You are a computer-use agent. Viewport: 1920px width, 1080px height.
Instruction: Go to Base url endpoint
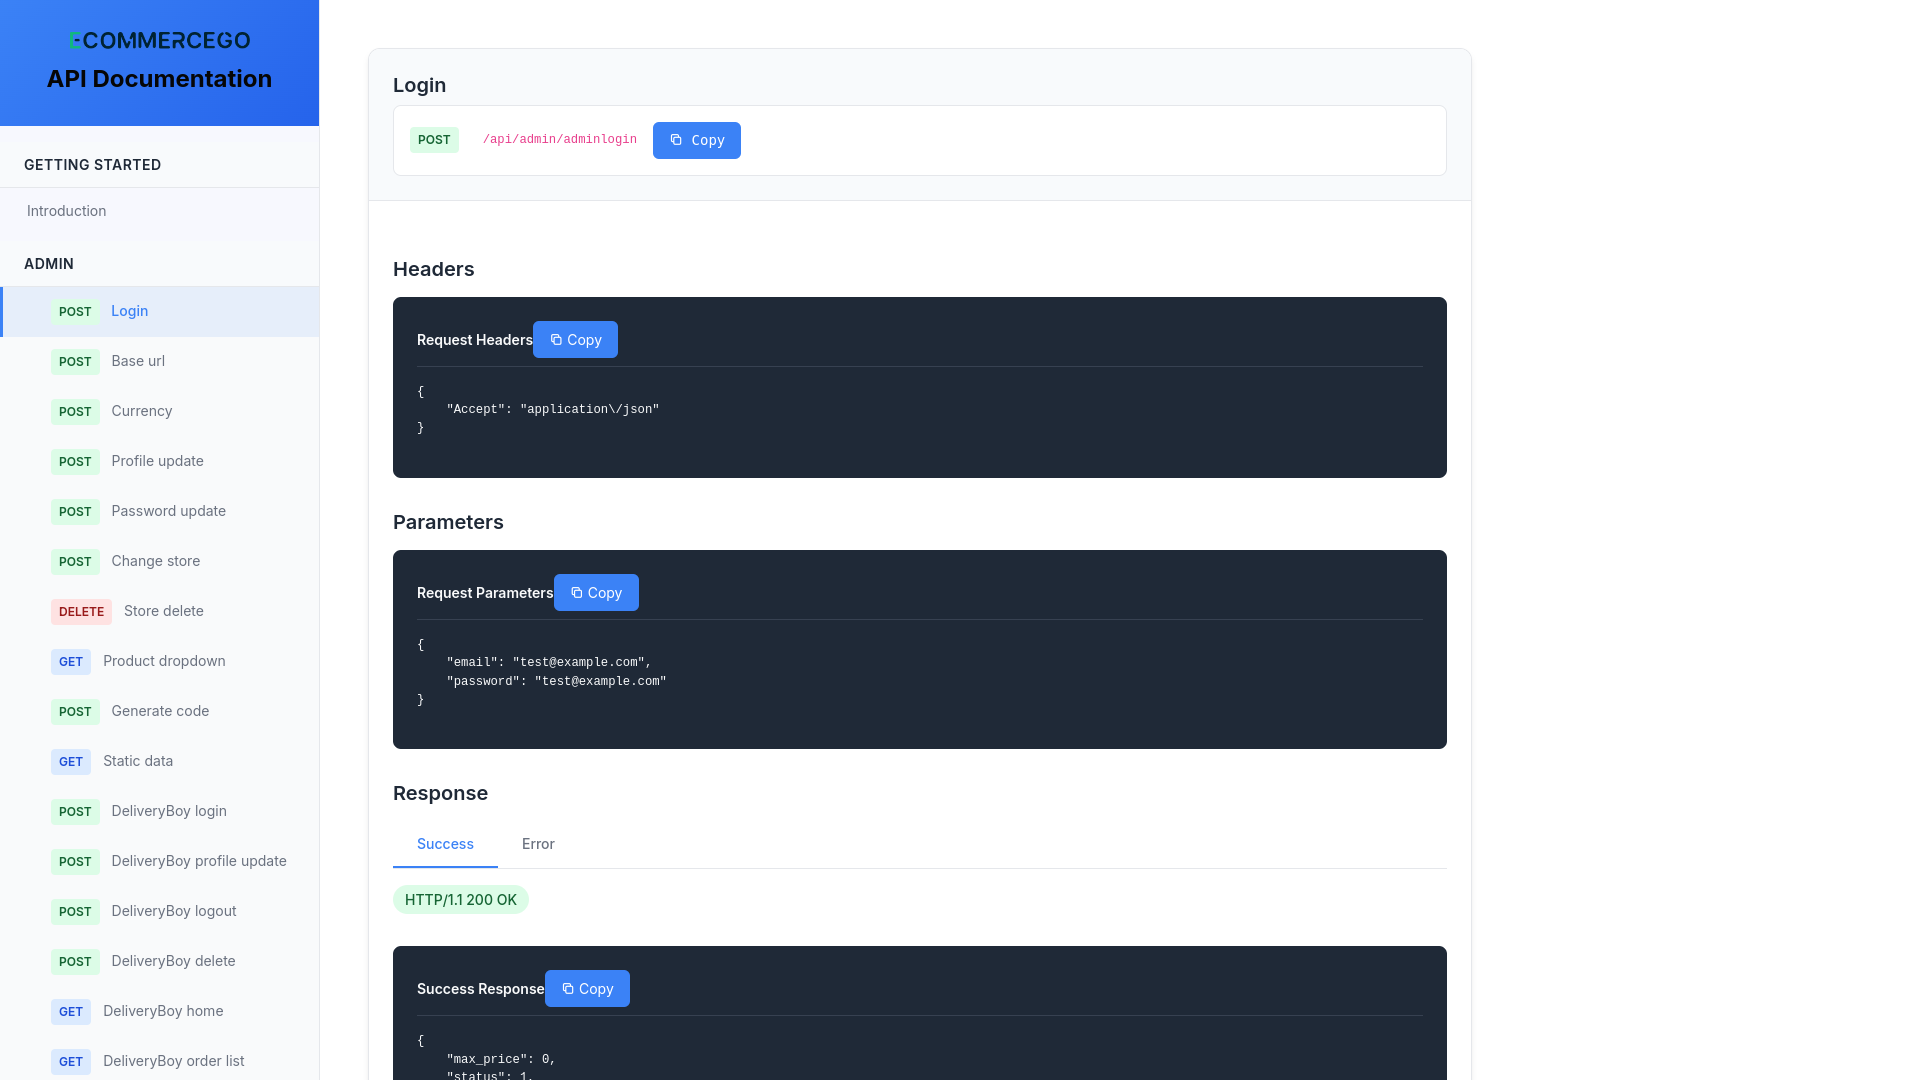coord(160,361)
